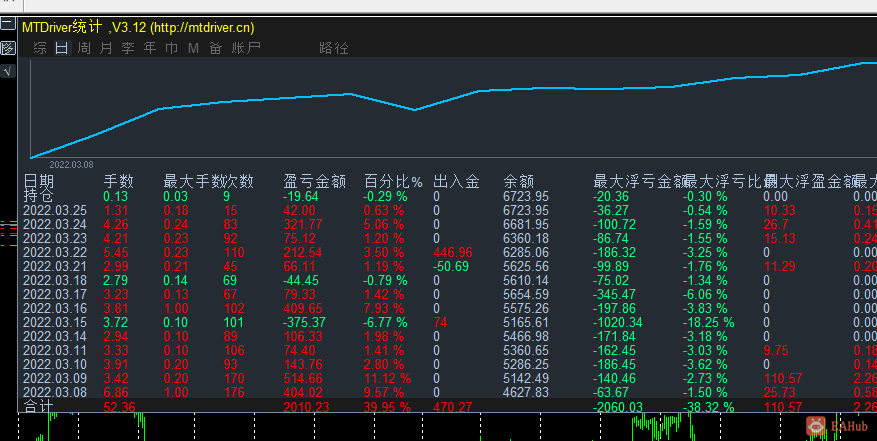
Task: Click the 11.12 % percentage value
Action: (388, 378)
